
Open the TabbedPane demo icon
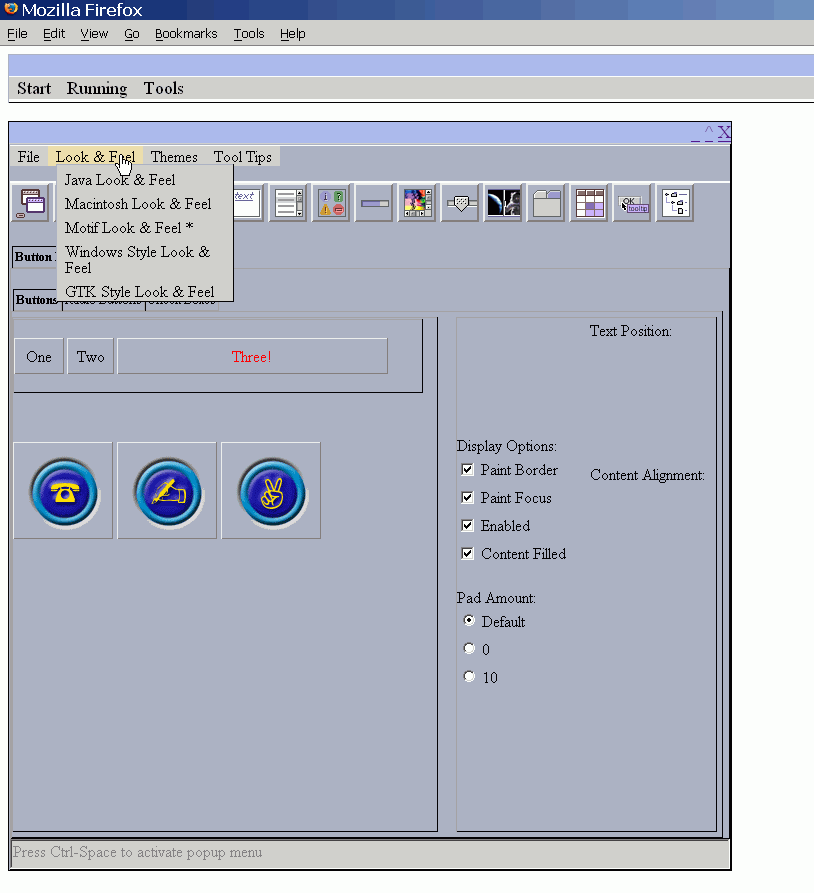point(546,203)
